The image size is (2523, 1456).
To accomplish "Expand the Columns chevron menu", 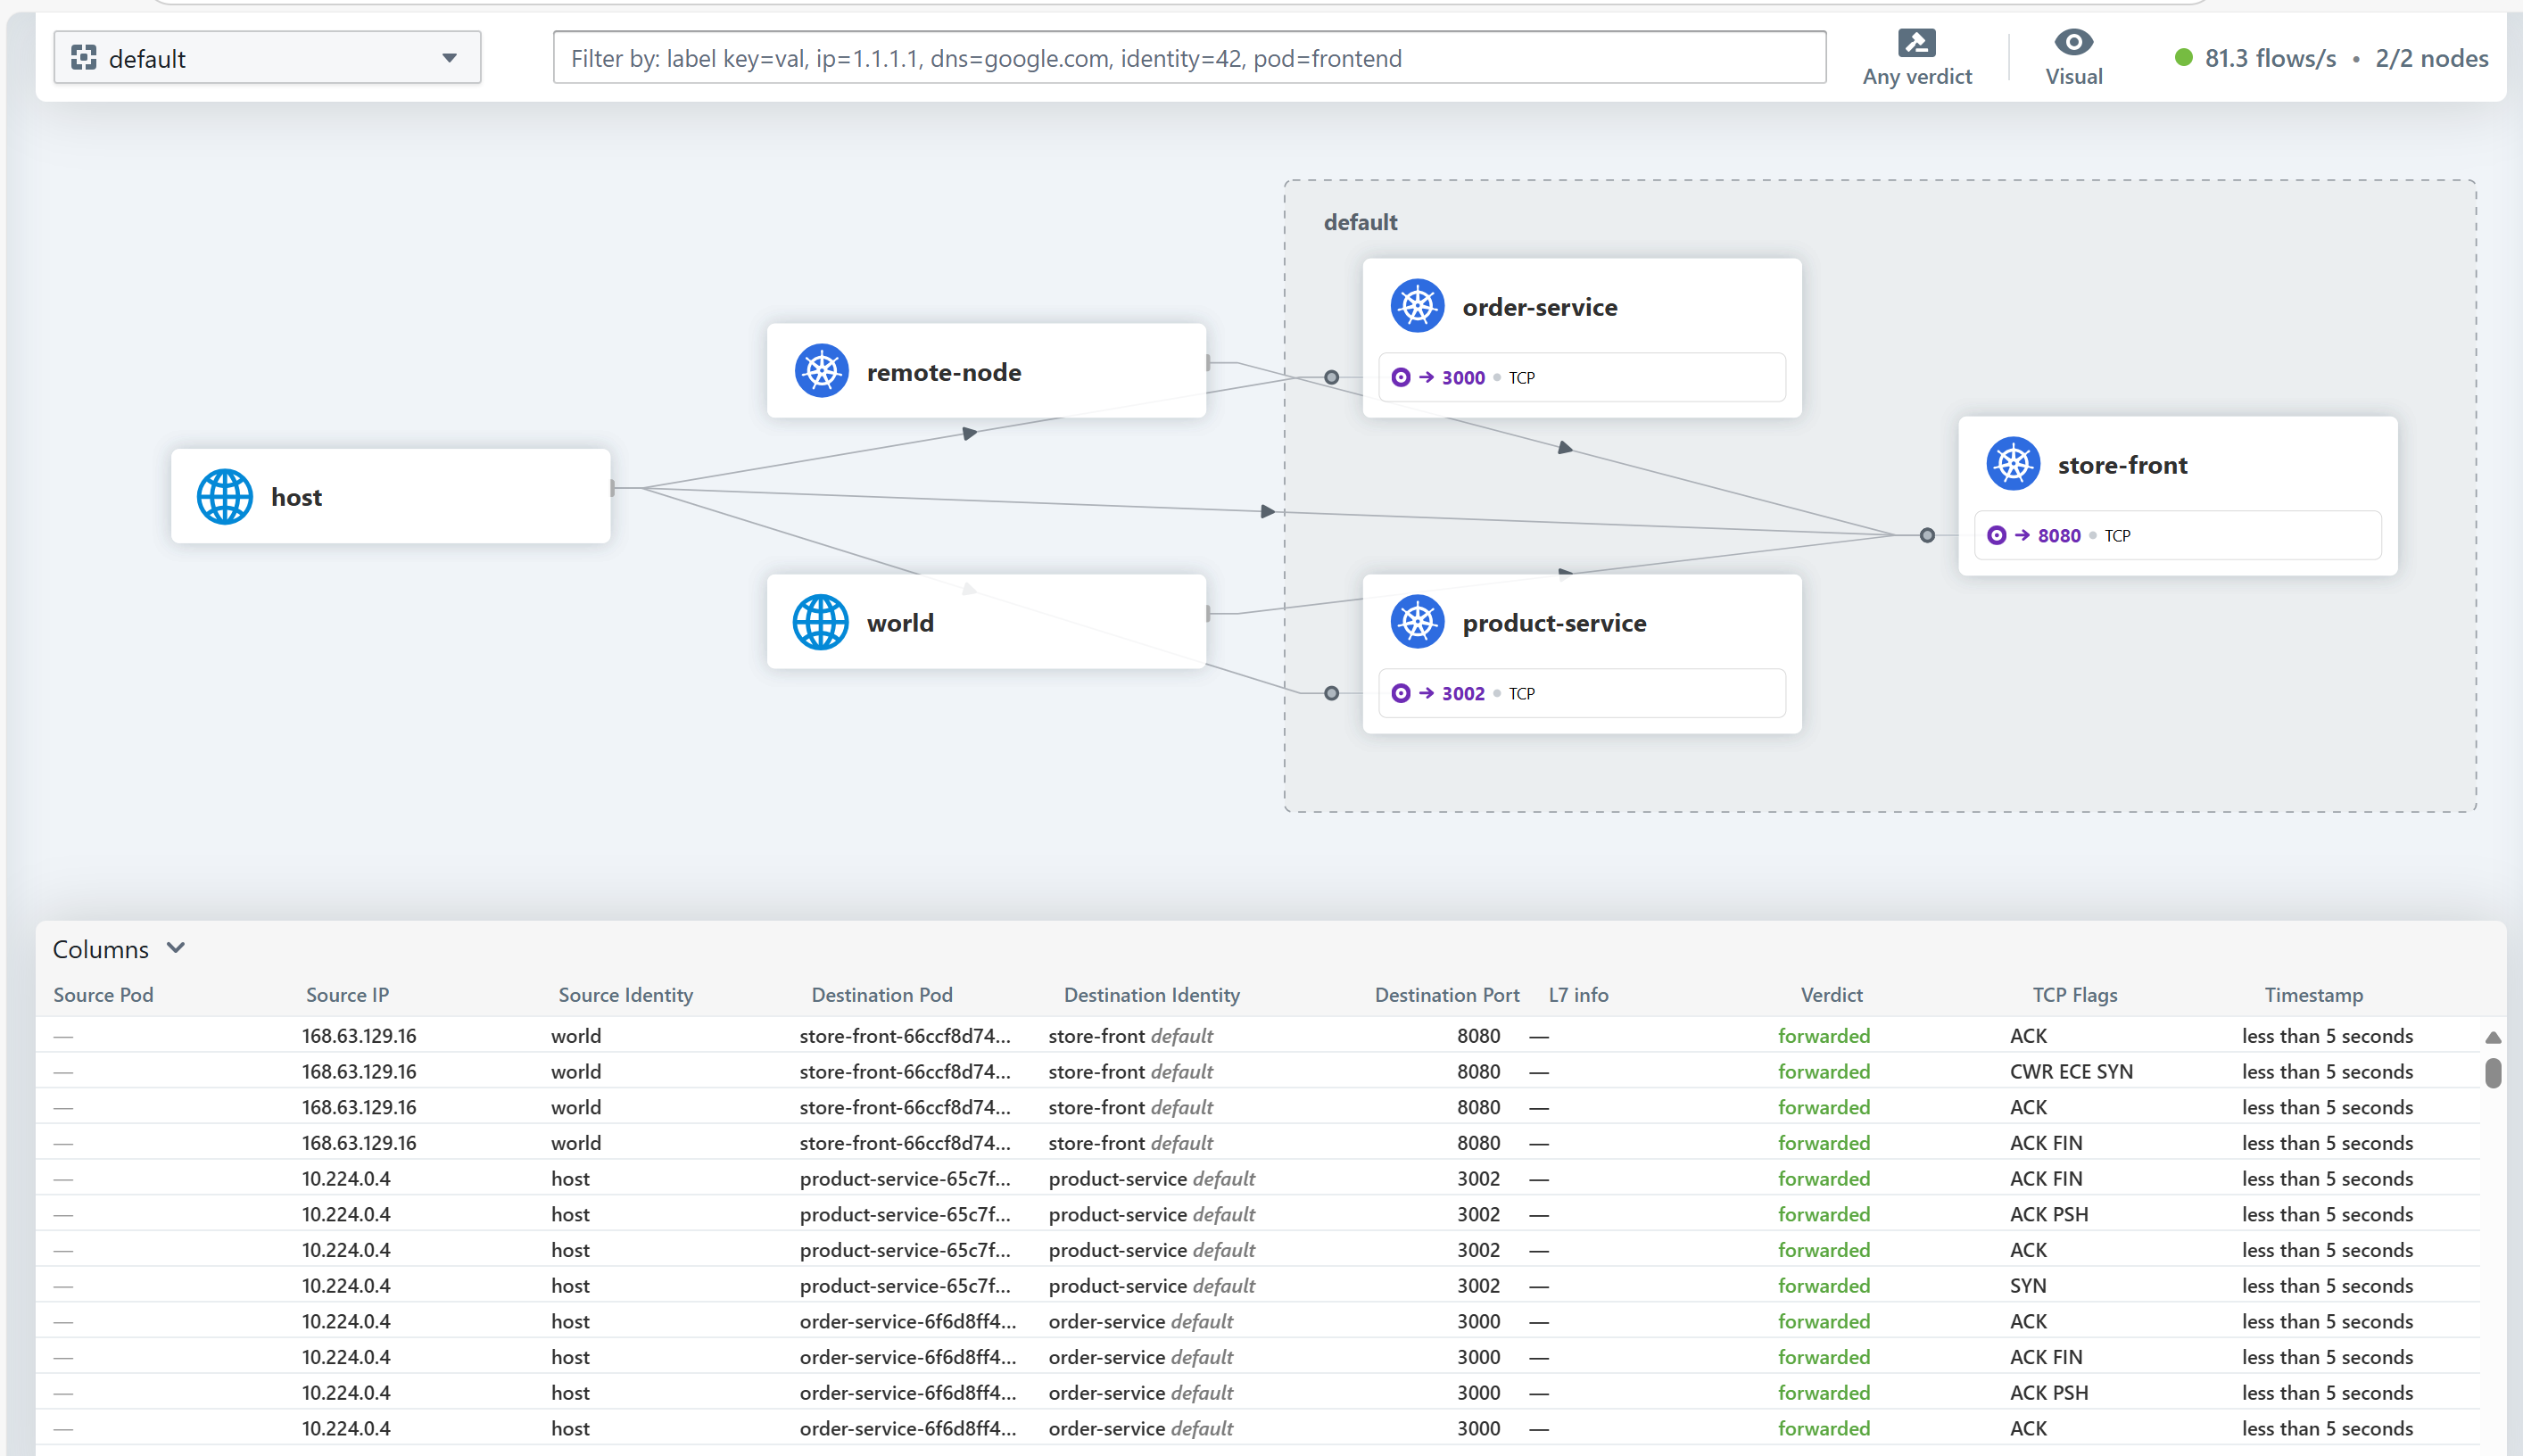I will click(x=176, y=948).
